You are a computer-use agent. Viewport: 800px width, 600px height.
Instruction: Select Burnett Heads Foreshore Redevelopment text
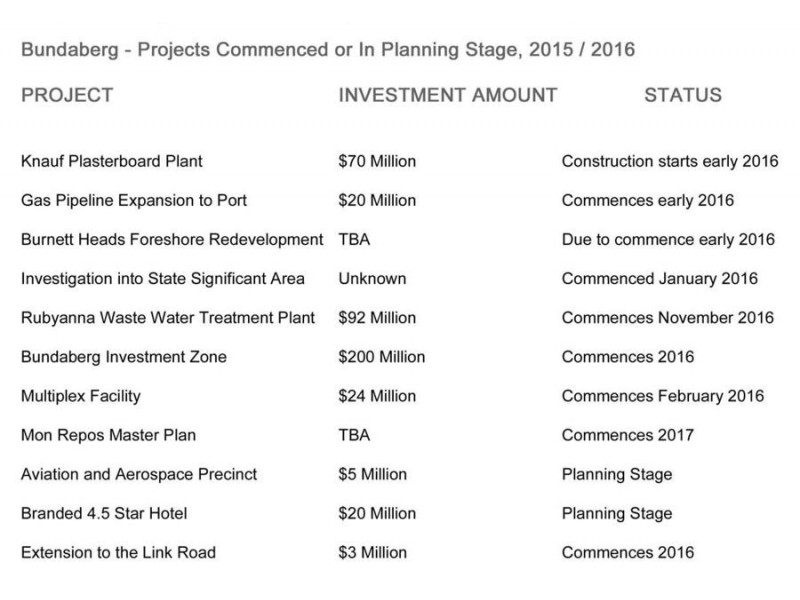pos(171,240)
